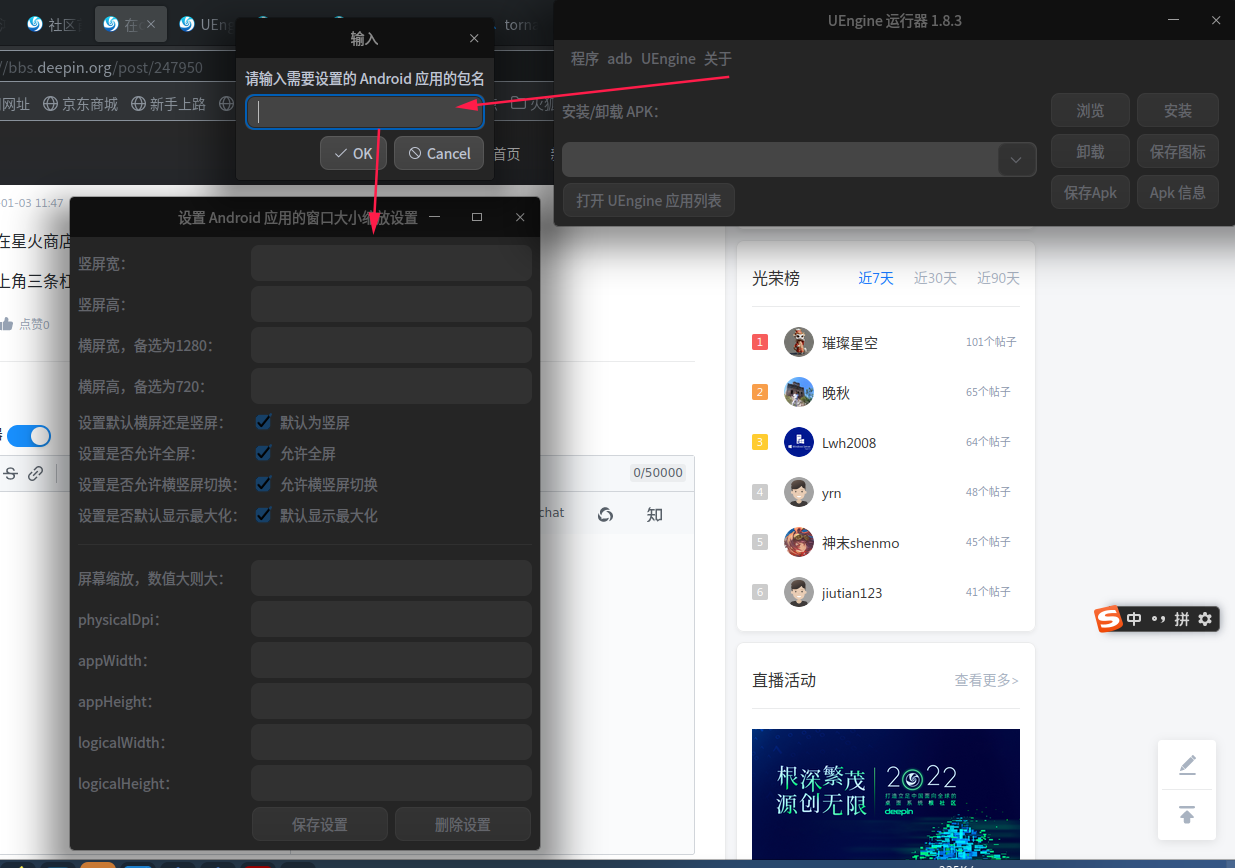The height and width of the screenshot is (868, 1235).
Task: Click the Sogou pinyin 拼 icon
Action: click(1182, 619)
